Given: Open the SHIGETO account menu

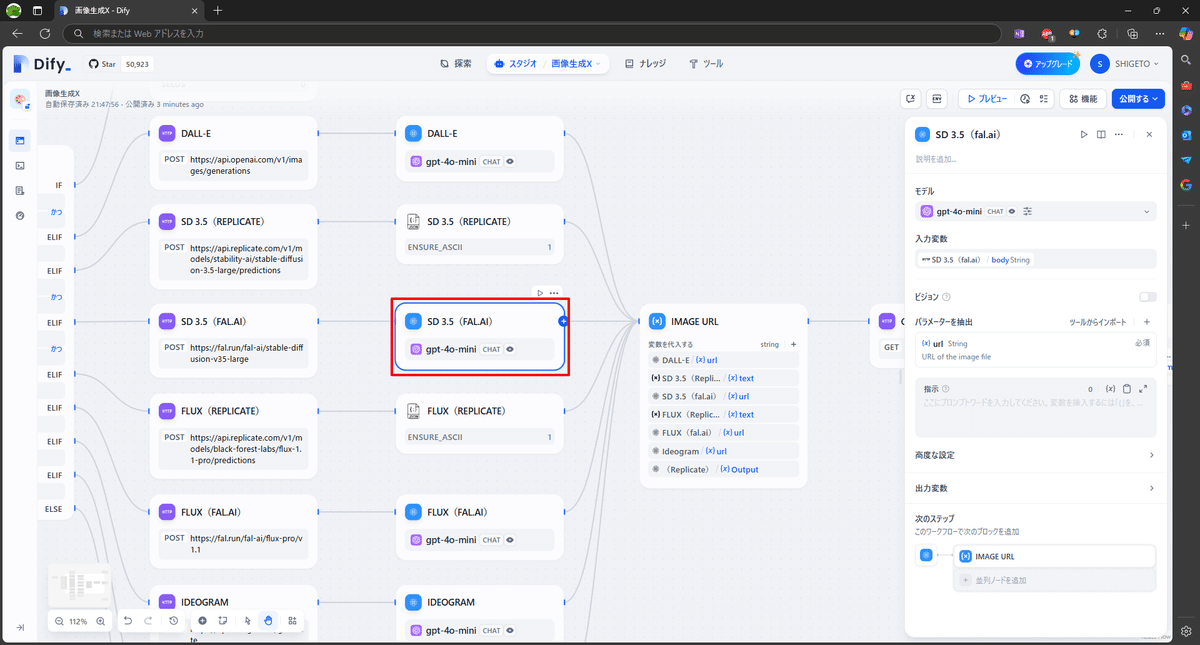Looking at the screenshot, I should click(x=1126, y=64).
